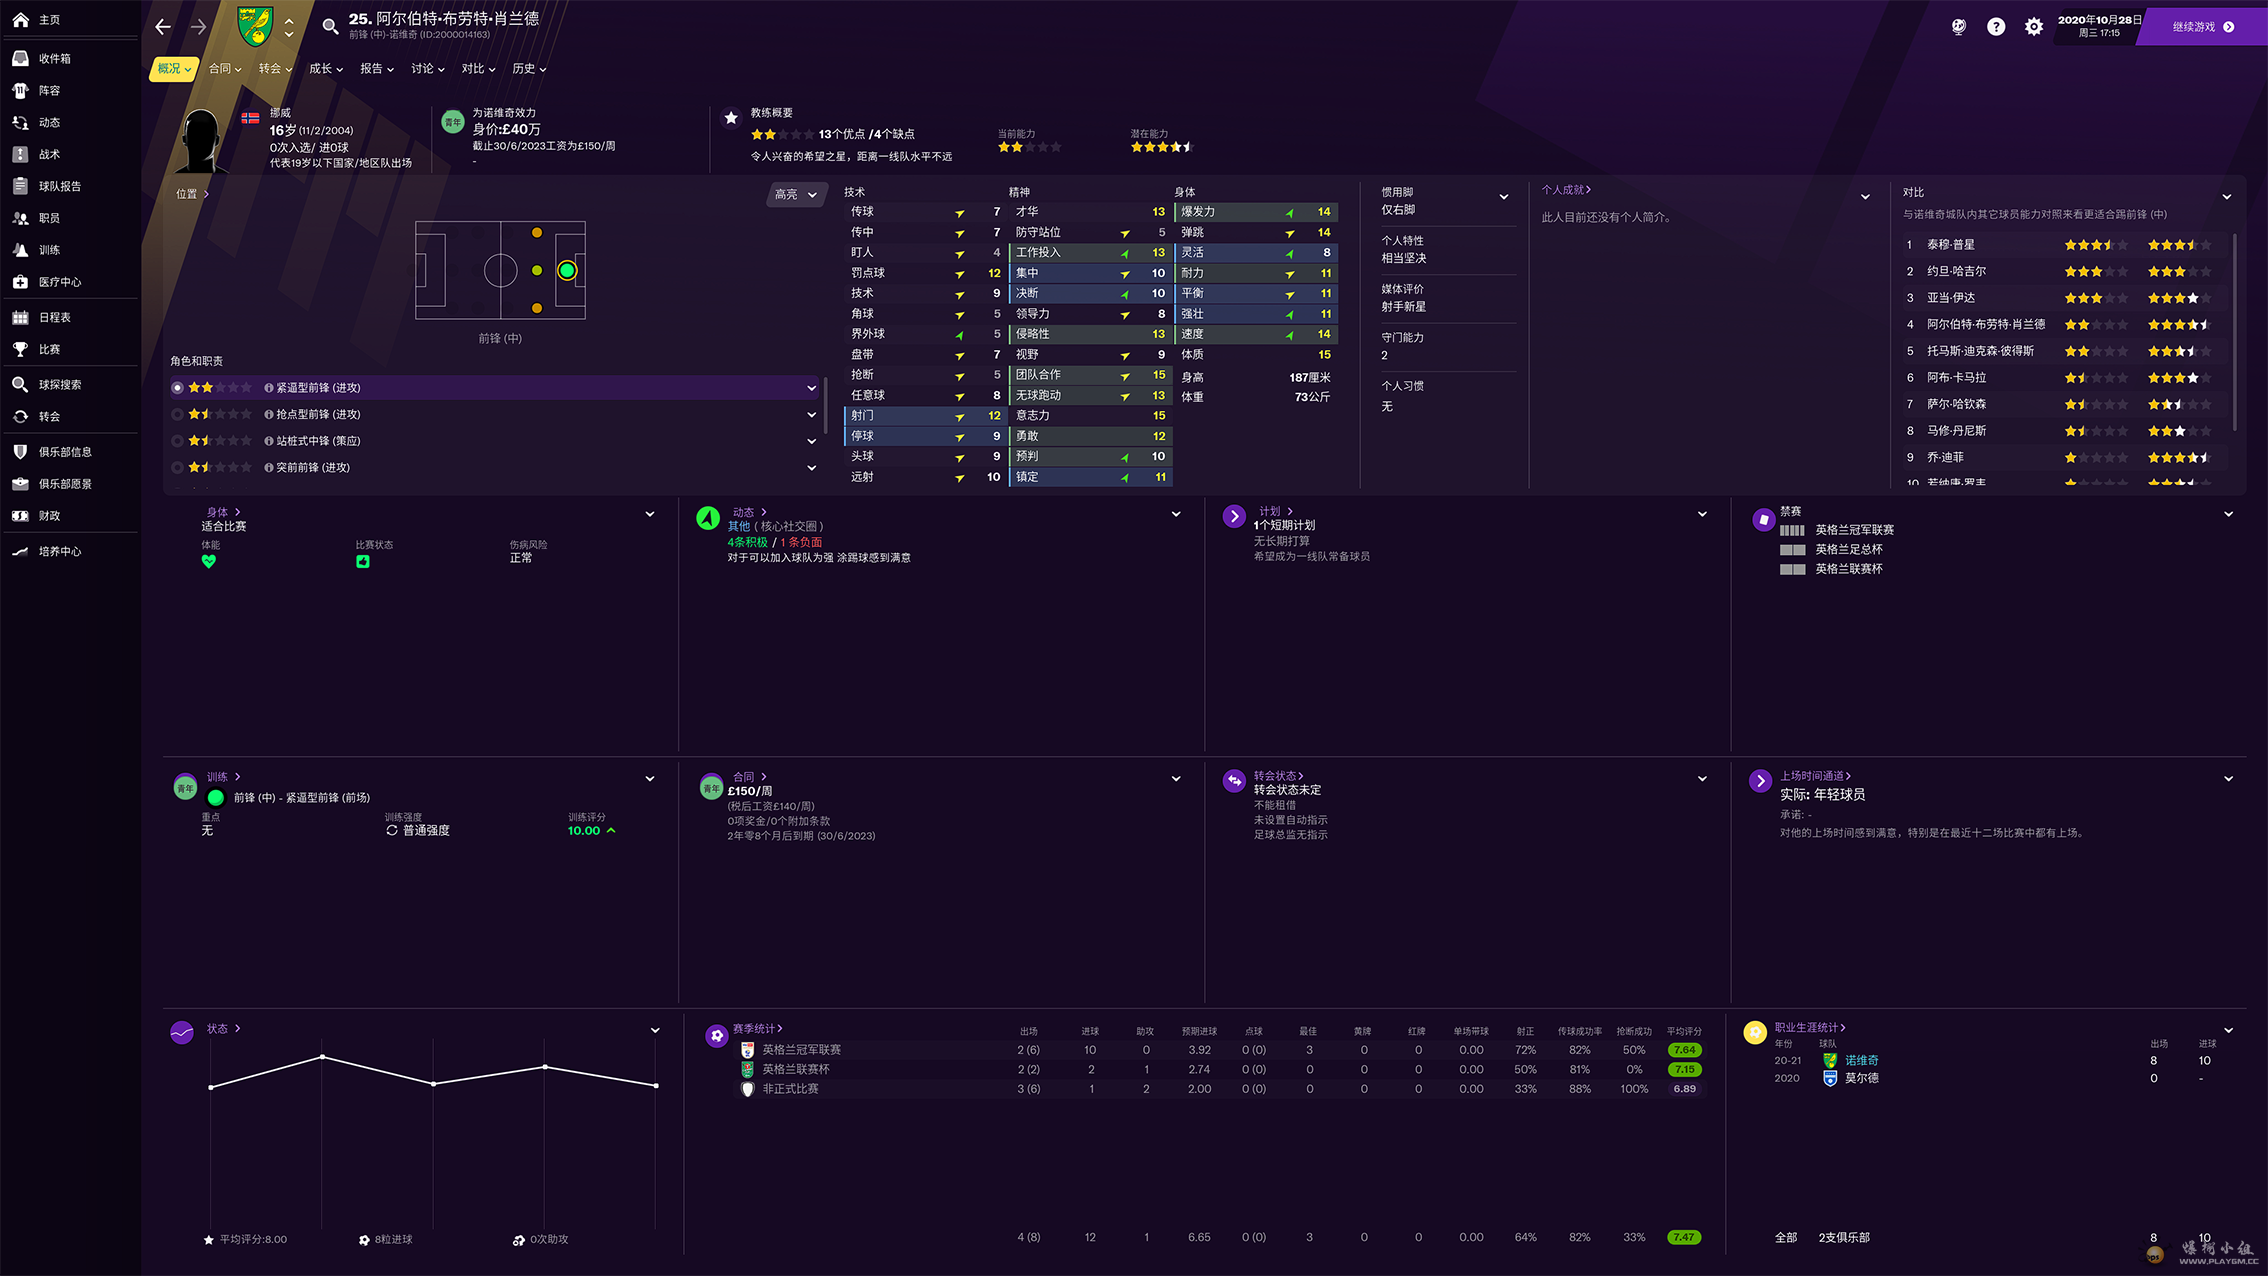Viewport: 2268px width, 1276px height.
Task: Open 转会 transfers icon in sidebar
Action: click(x=20, y=417)
